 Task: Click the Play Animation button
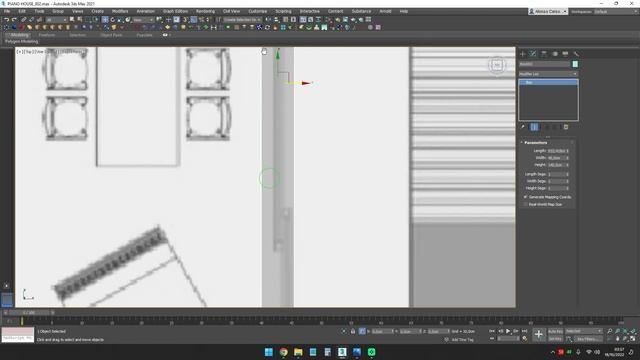coord(508,331)
